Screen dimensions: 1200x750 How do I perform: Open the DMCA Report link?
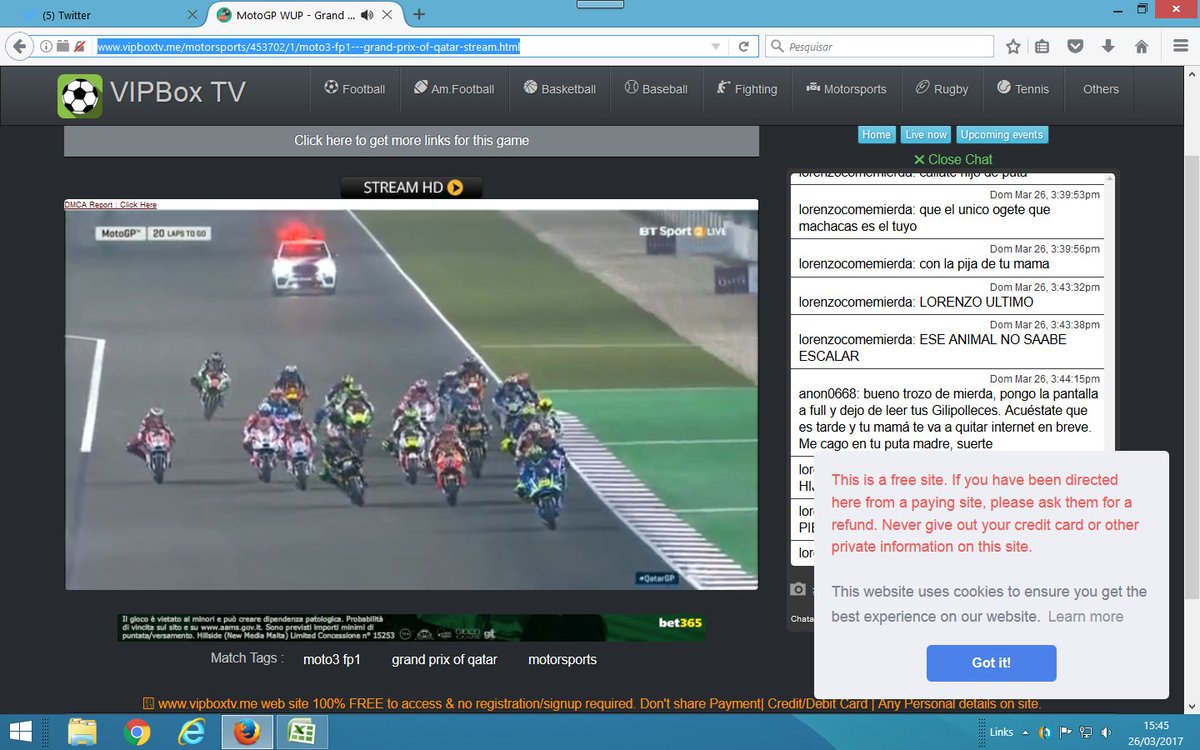pos(109,204)
